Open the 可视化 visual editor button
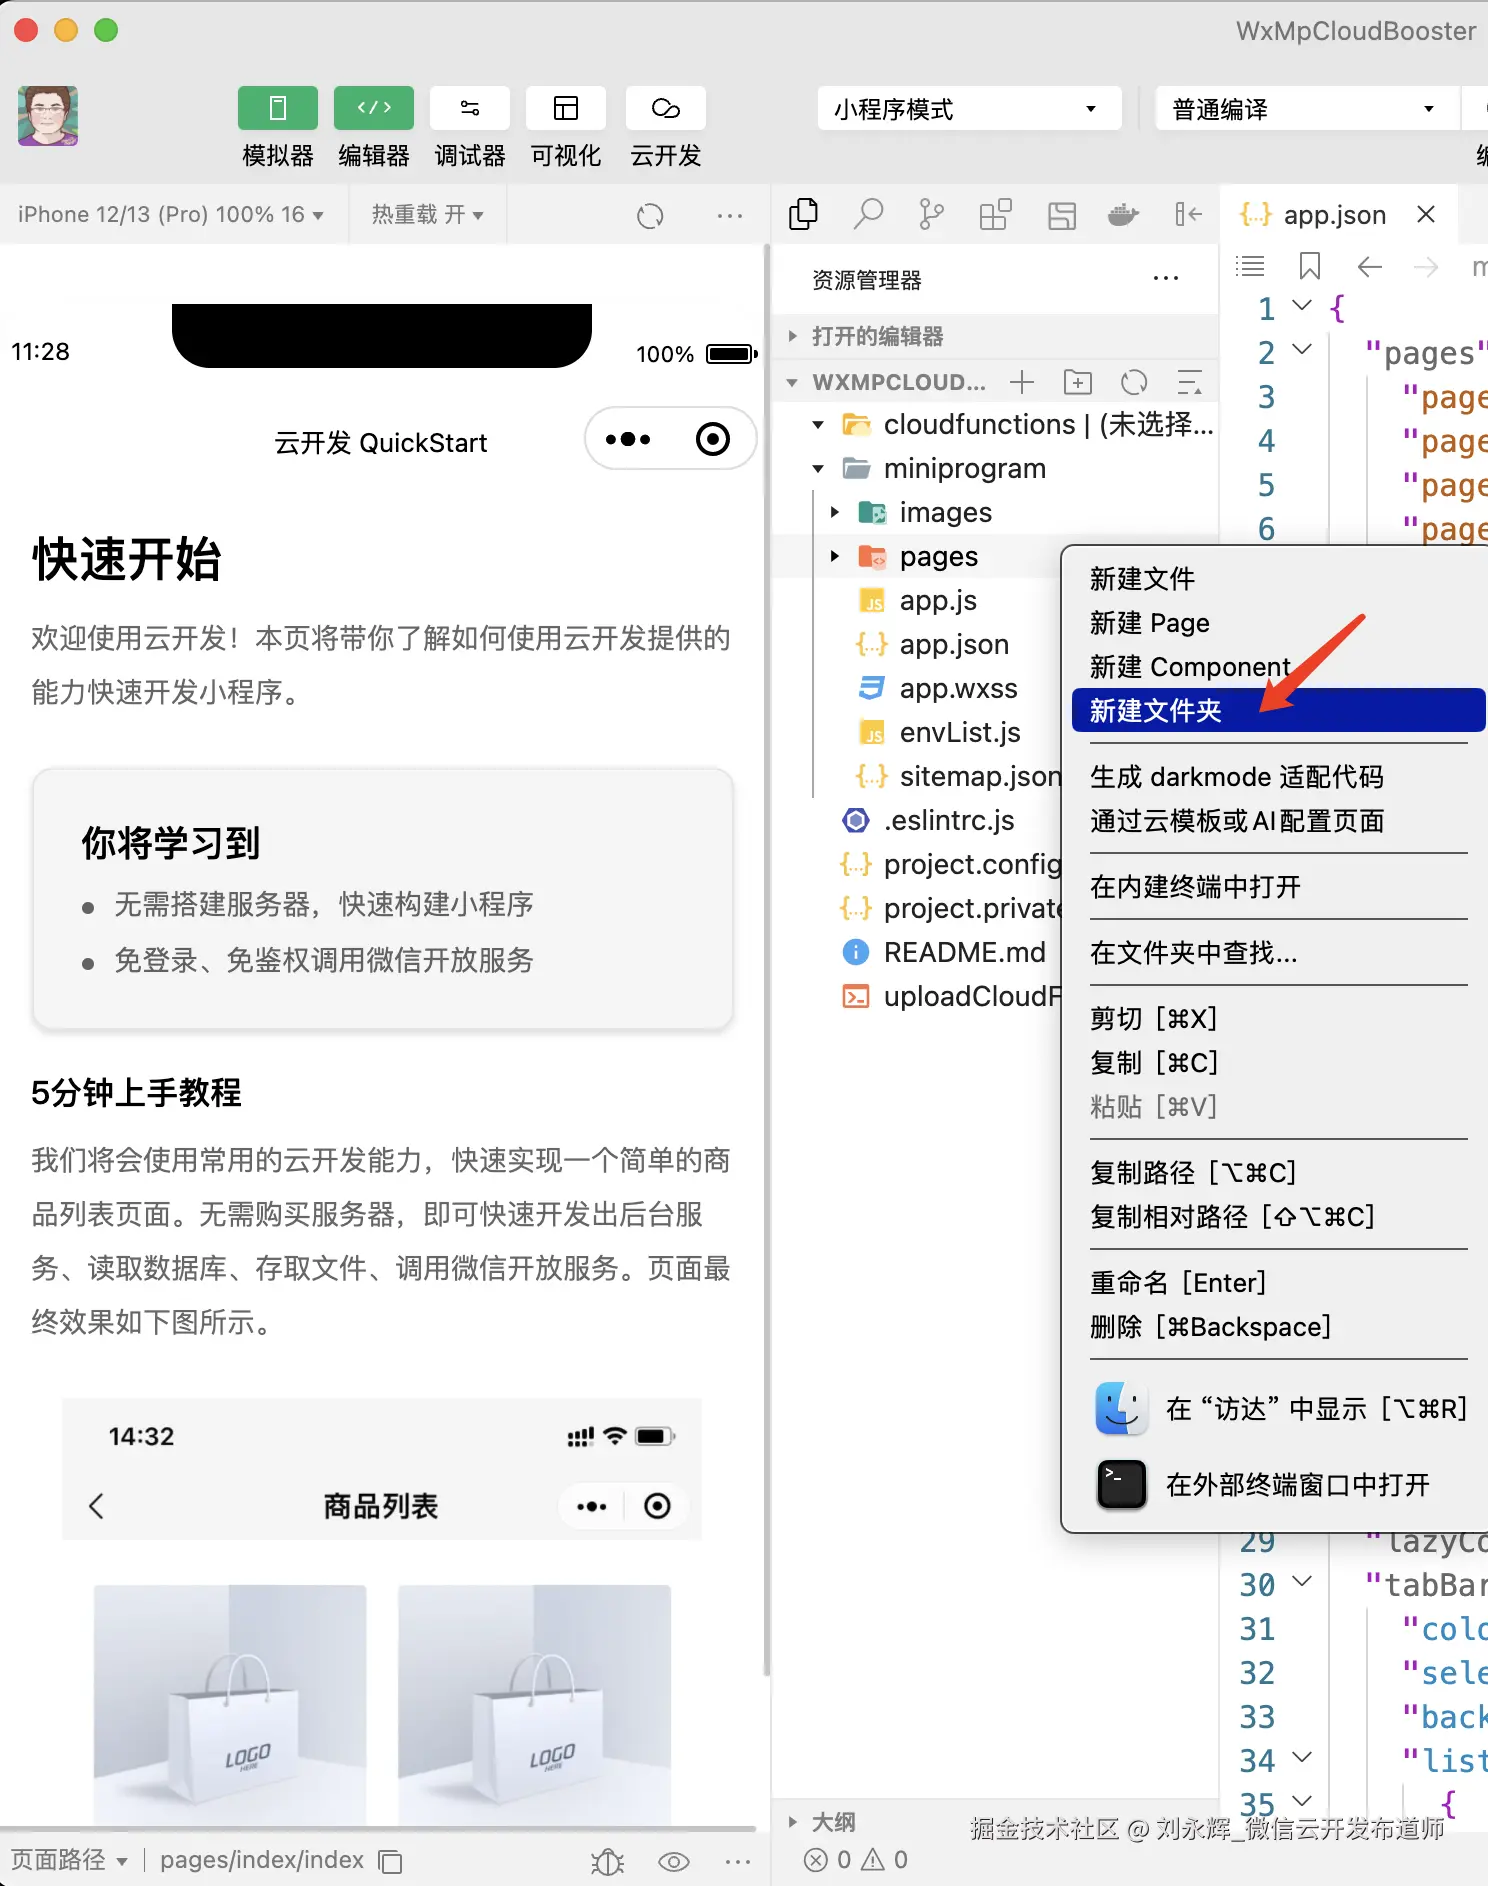The width and height of the screenshot is (1488, 1886). click(566, 108)
